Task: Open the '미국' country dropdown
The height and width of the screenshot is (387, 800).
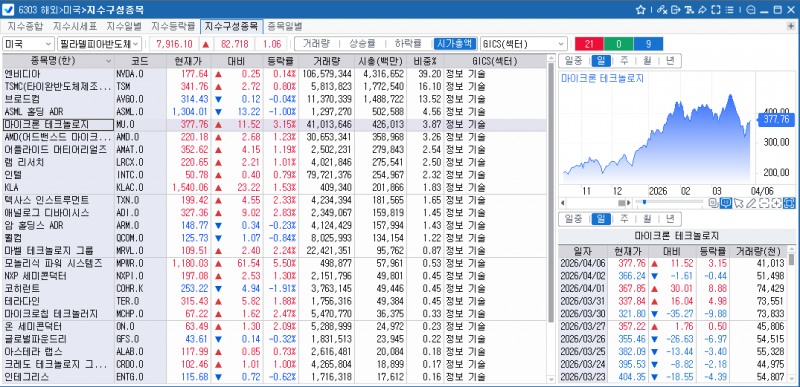Action: pyautogui.click(x=29, y=44)
